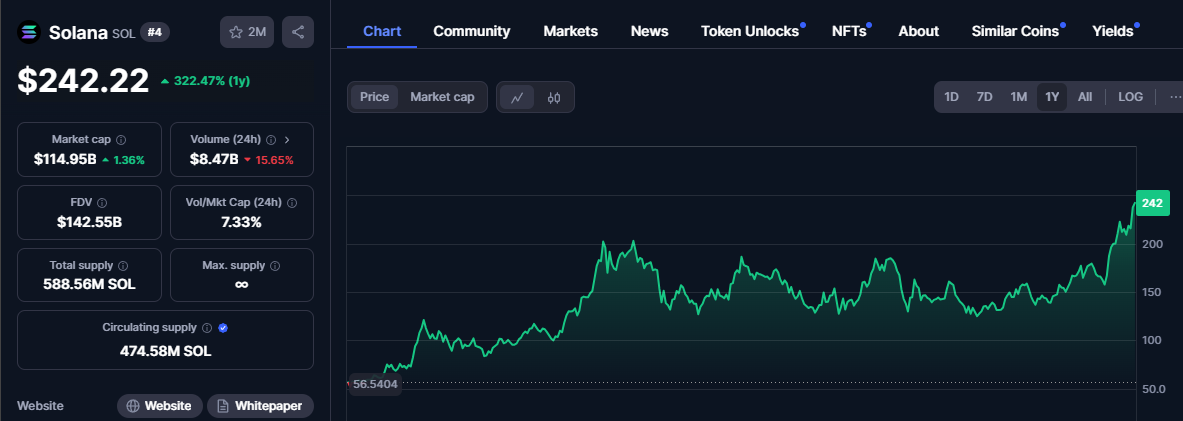Click the $142.55B FDV value
This screenshot has height=421, width=1183.
pyautogui.click(x=89, y=222)
